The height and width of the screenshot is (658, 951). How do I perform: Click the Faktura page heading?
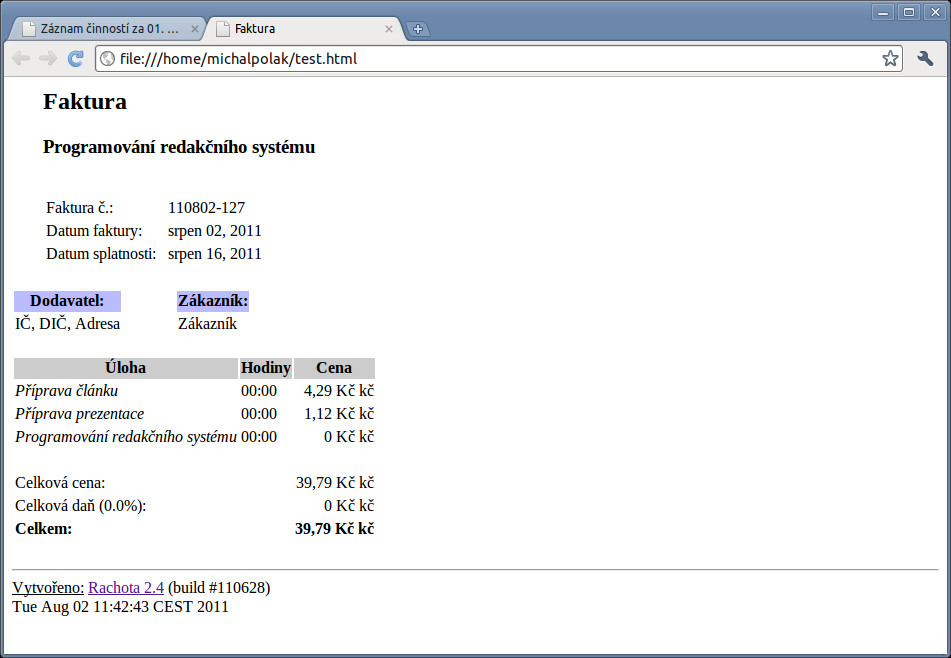point(85,102)
